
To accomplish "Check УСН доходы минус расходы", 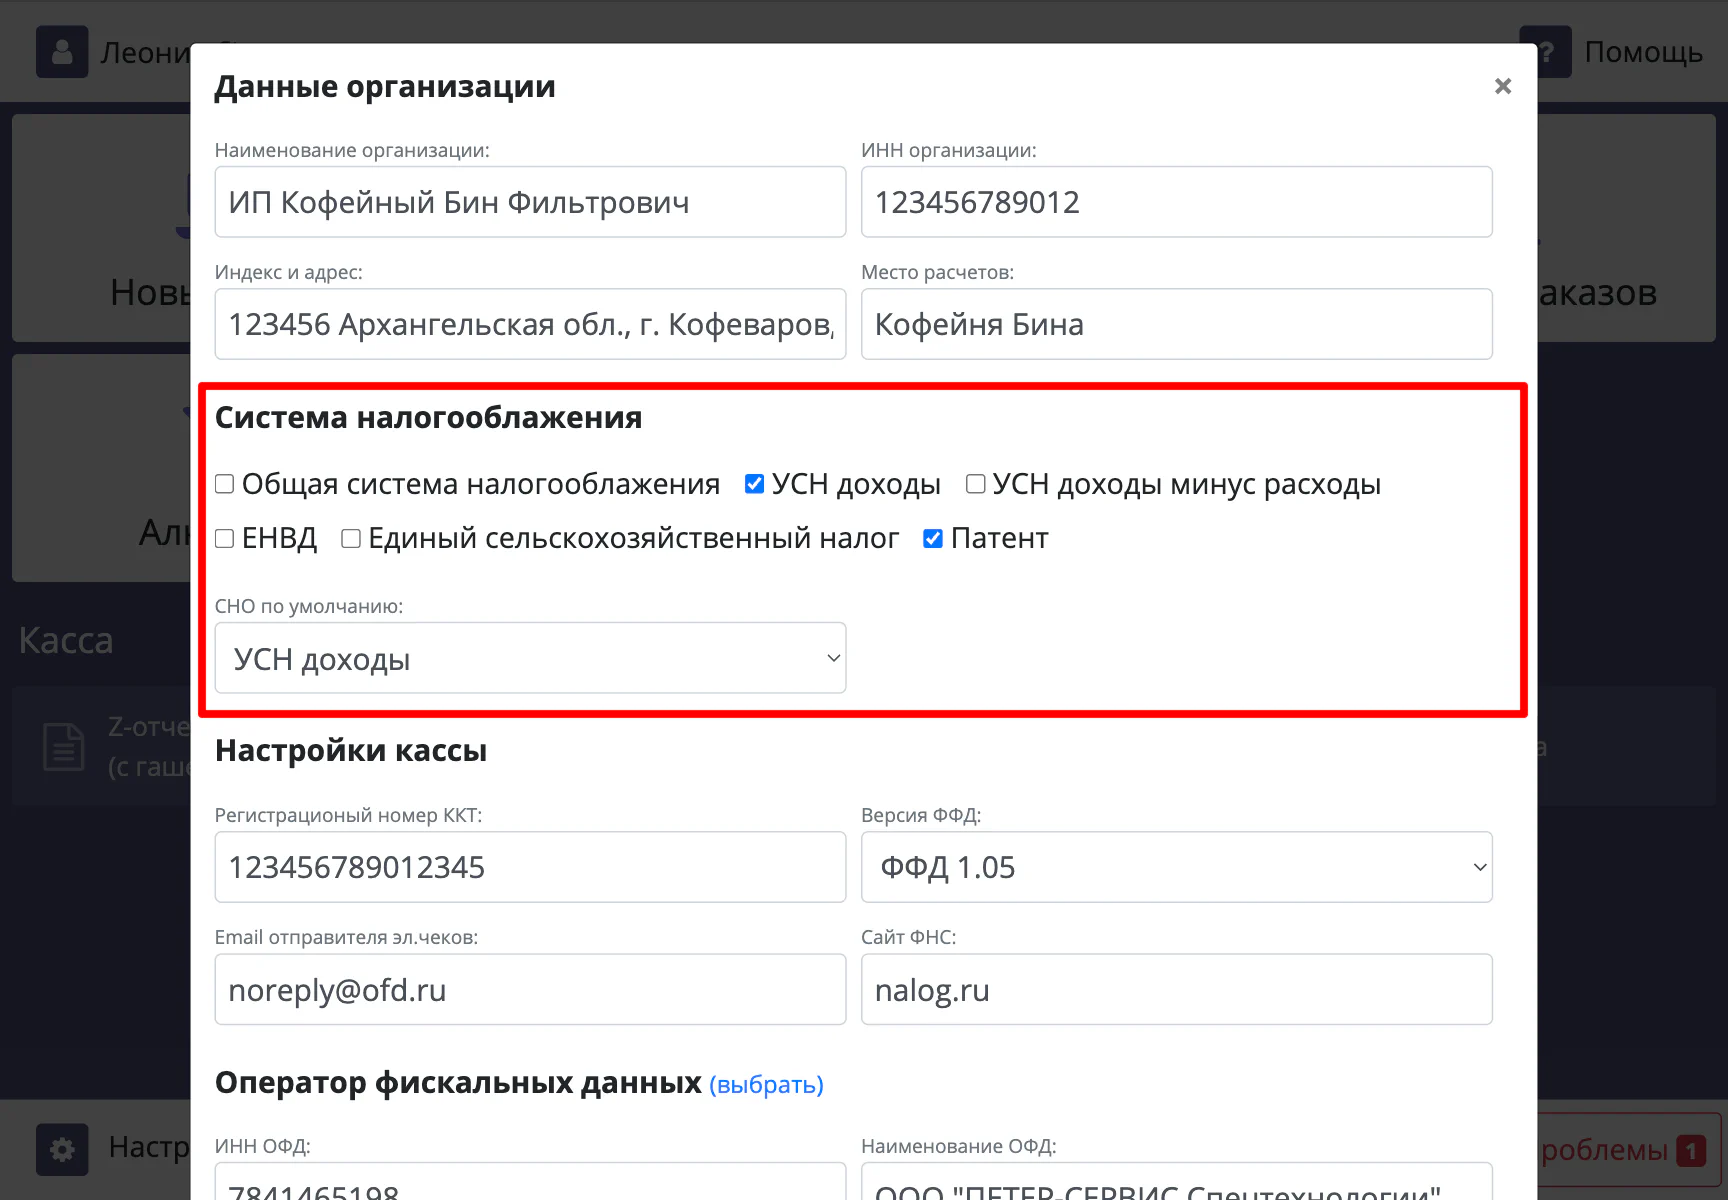I will (976, 484).
